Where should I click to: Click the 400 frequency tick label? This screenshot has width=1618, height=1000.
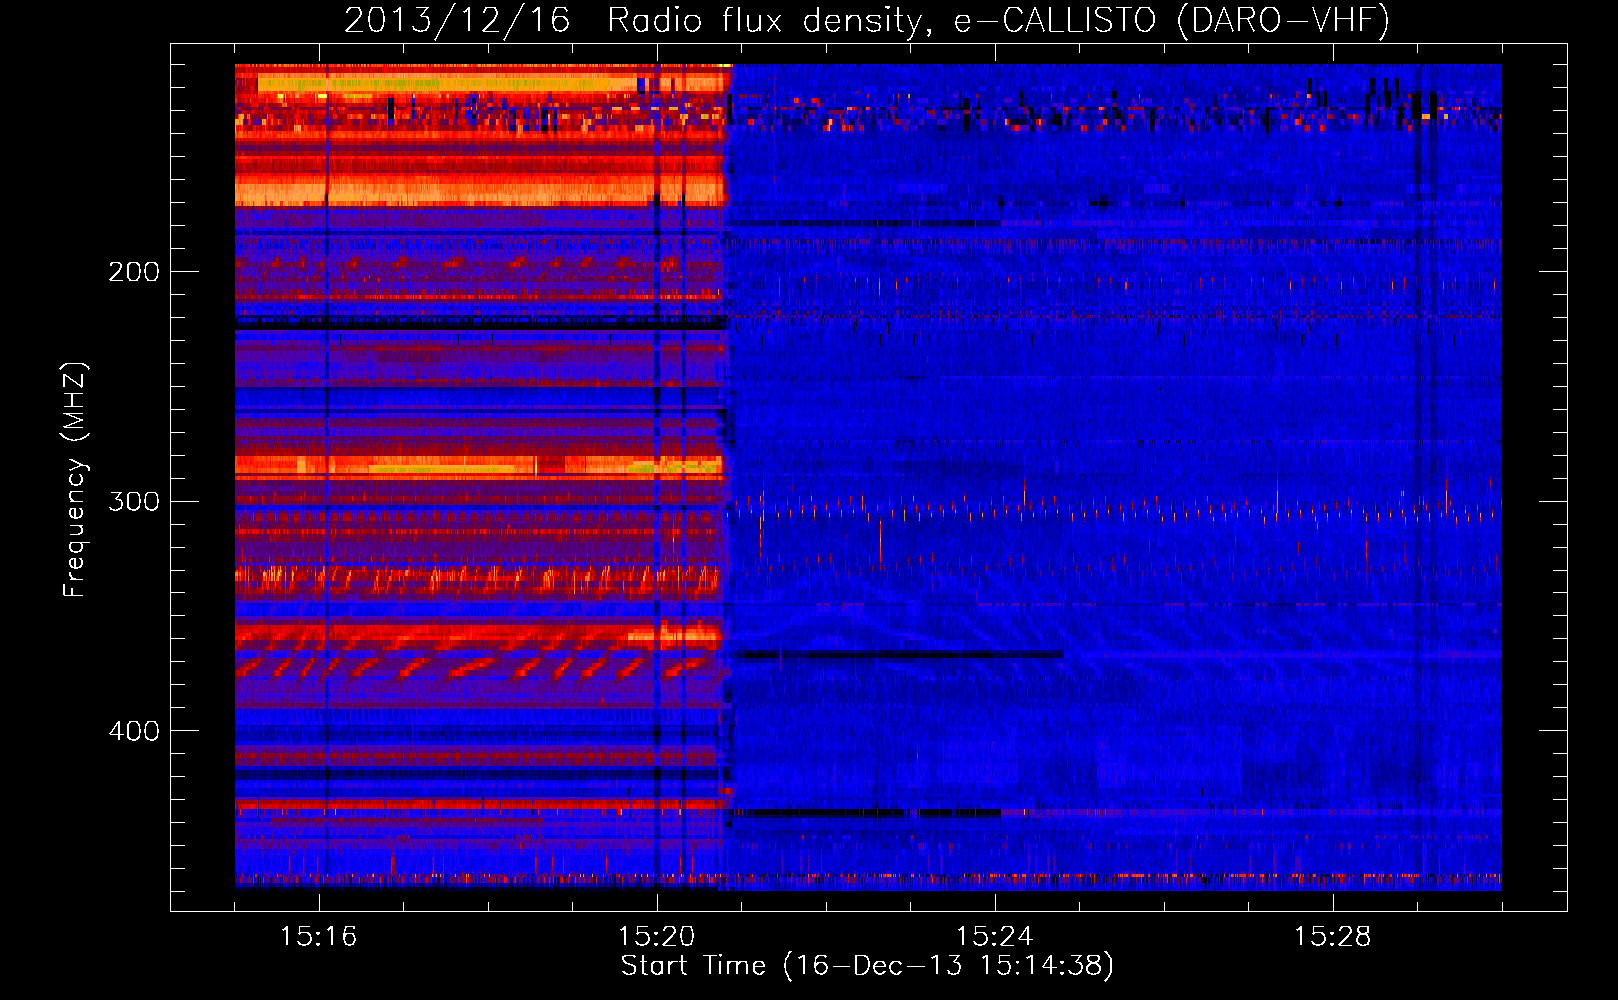tap(134, 731)
